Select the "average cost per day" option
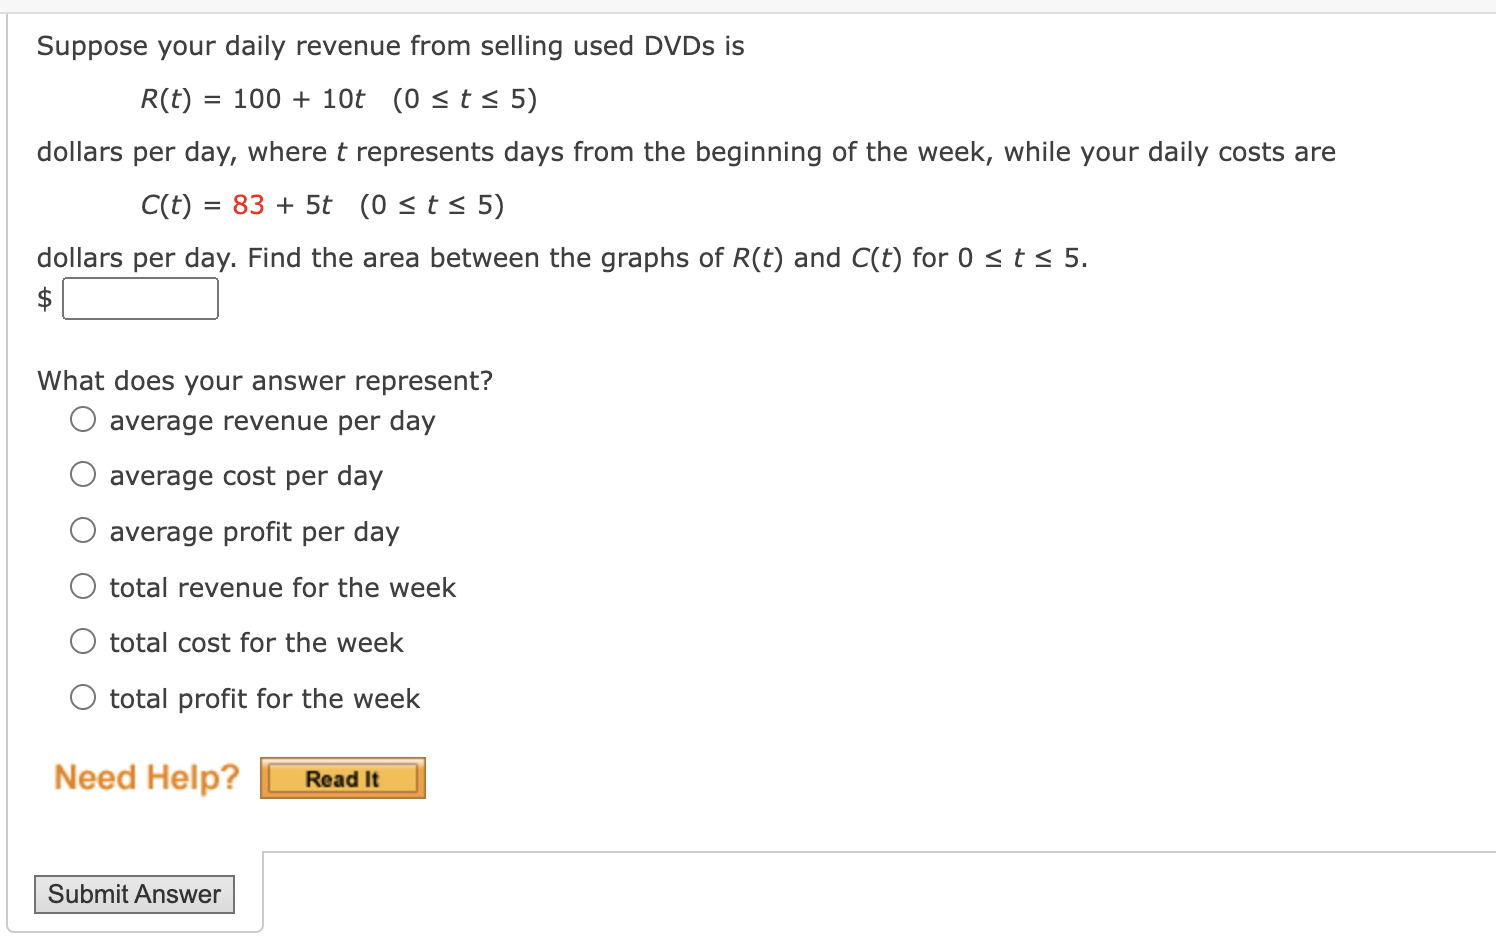 [x=83, y=474]
